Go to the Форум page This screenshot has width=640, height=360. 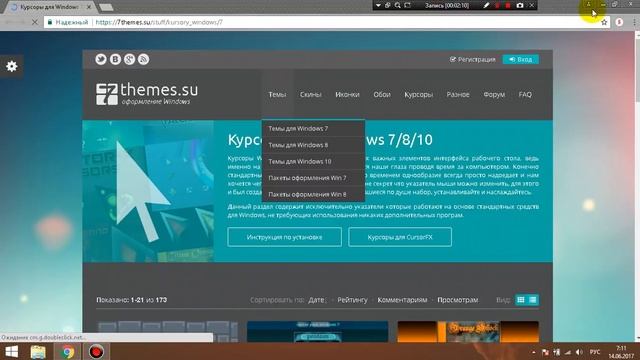coord(494,94)
